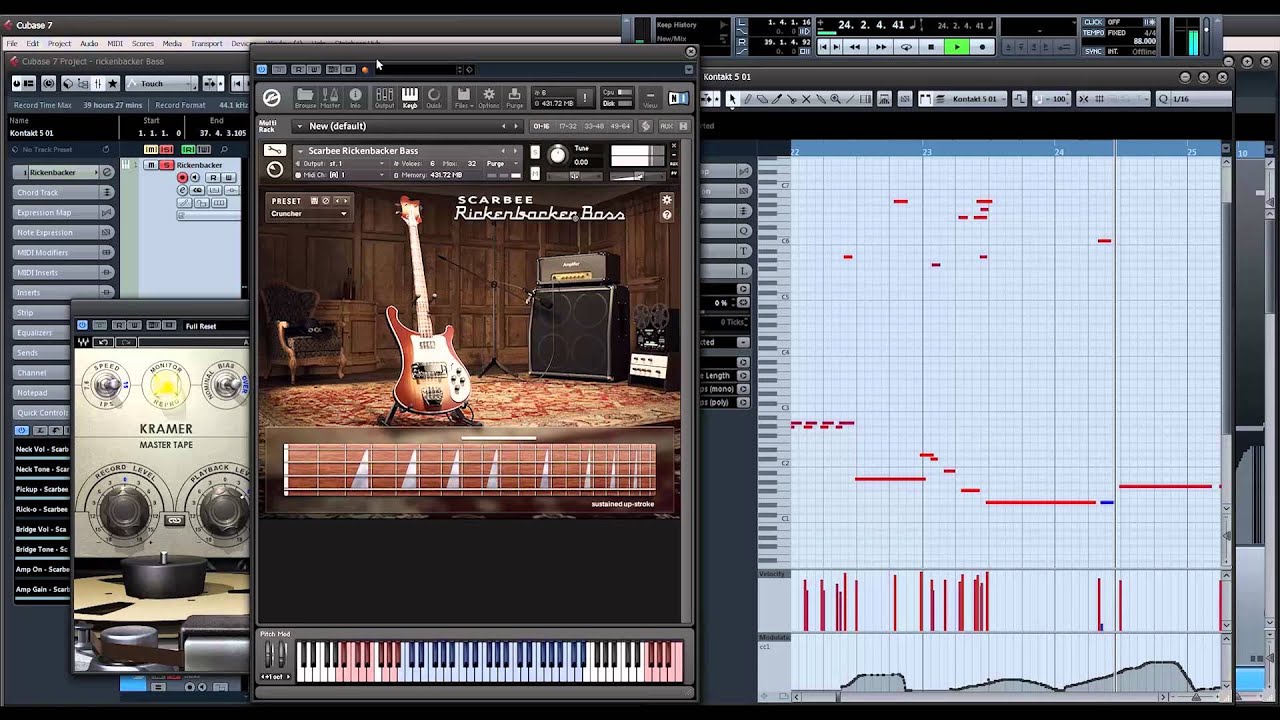Switch to Kontakt channel page 17-32
Image resolution: width=1280 pixels, height=720 pixels.
coord(568,126)
